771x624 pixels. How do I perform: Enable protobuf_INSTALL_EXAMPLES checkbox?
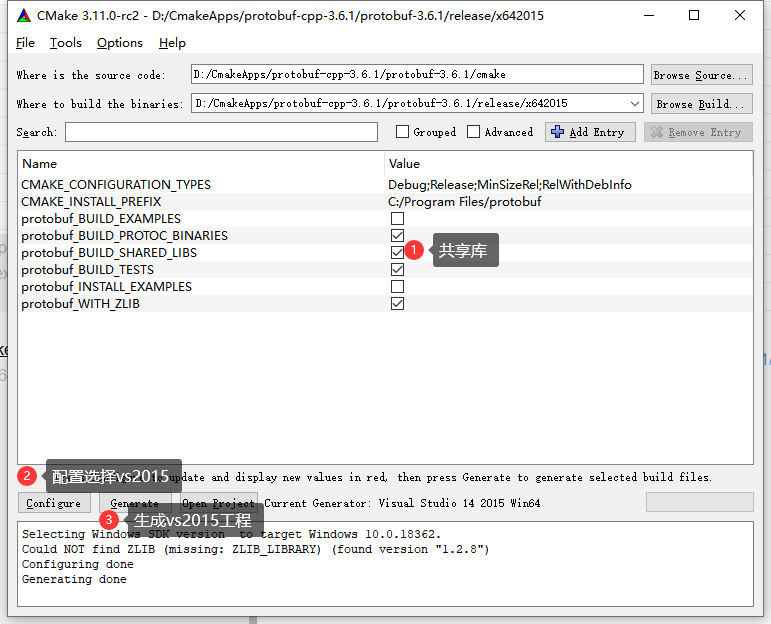pyautogui.click(x=397, y=287)
